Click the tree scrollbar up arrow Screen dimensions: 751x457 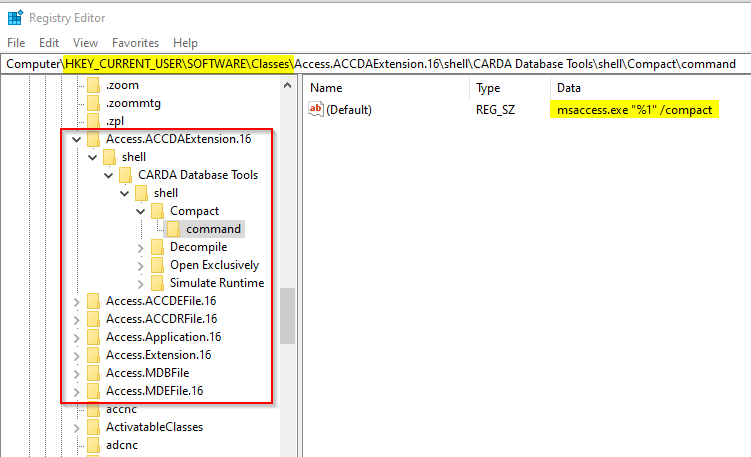pos(287,86)
